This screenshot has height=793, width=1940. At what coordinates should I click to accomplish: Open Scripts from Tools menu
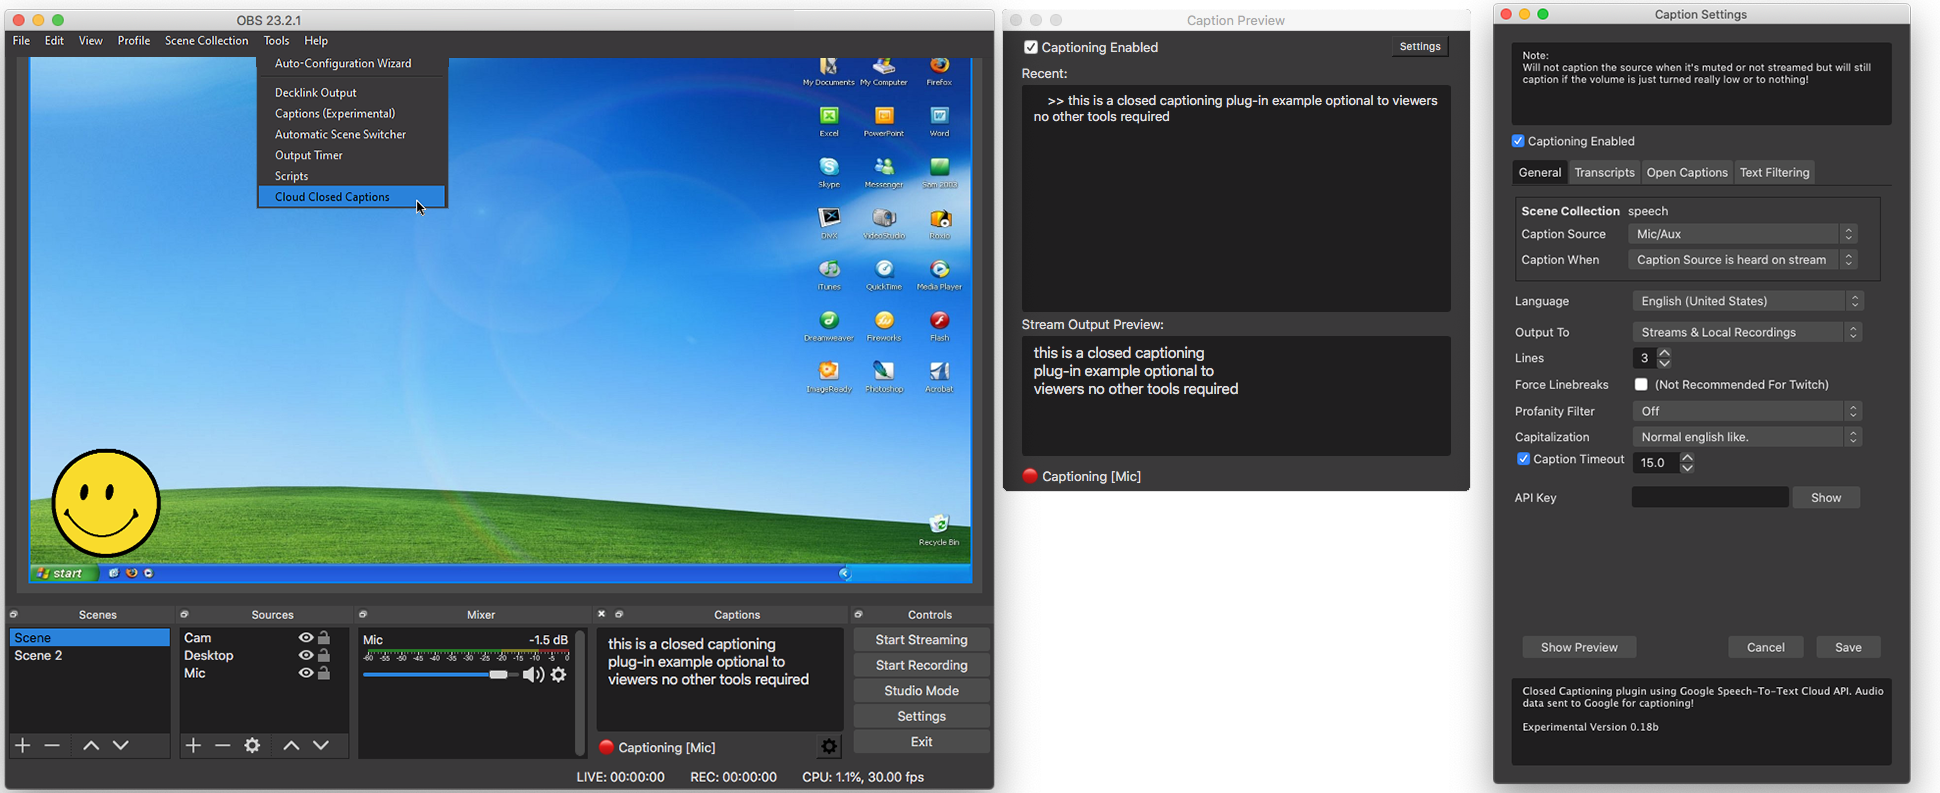[x=352, y=176]
